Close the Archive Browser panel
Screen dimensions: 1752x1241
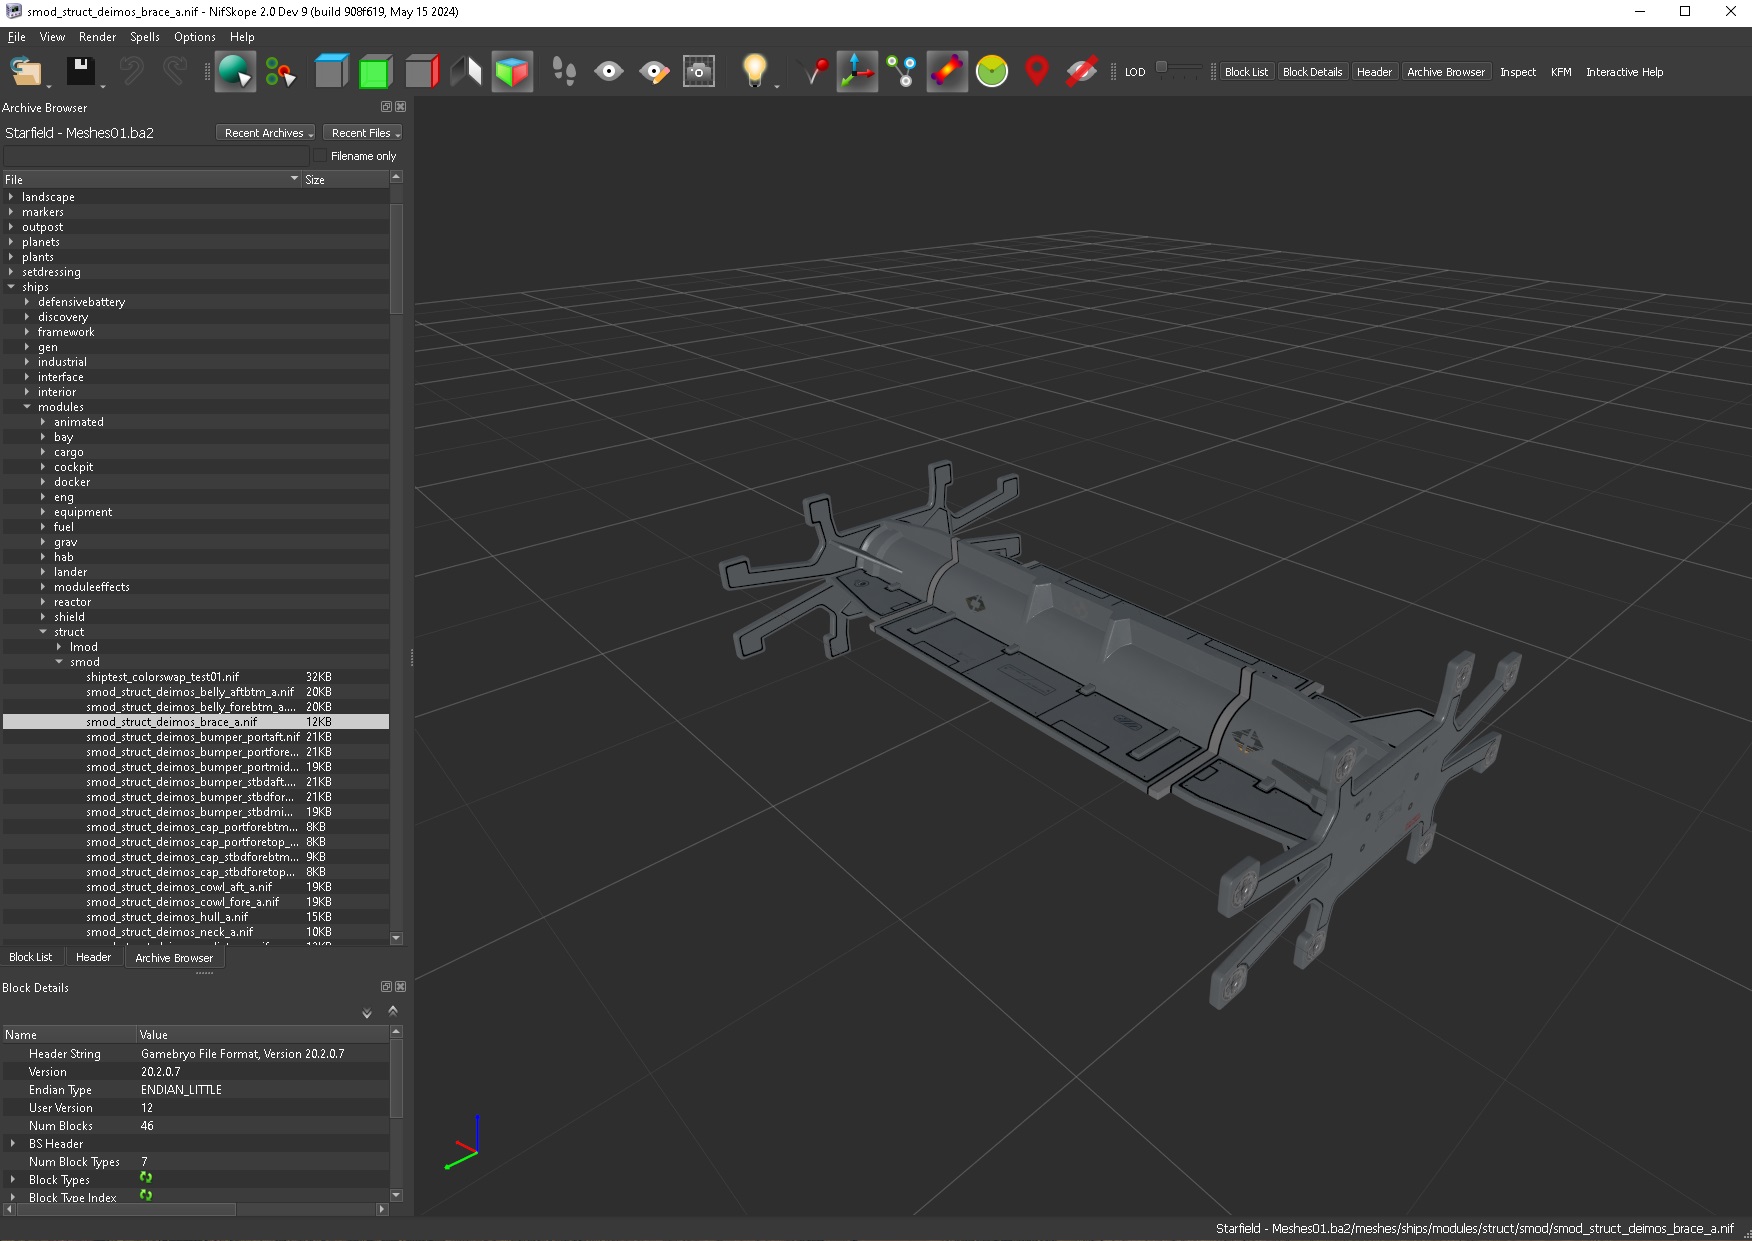coord(401,107)
